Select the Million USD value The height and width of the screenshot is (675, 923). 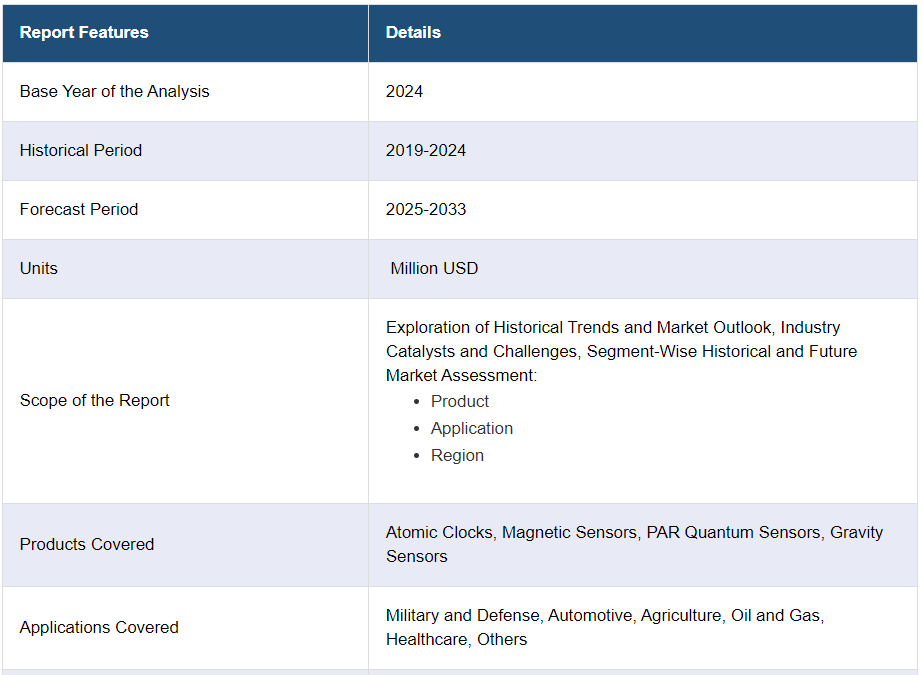(434, 268)
